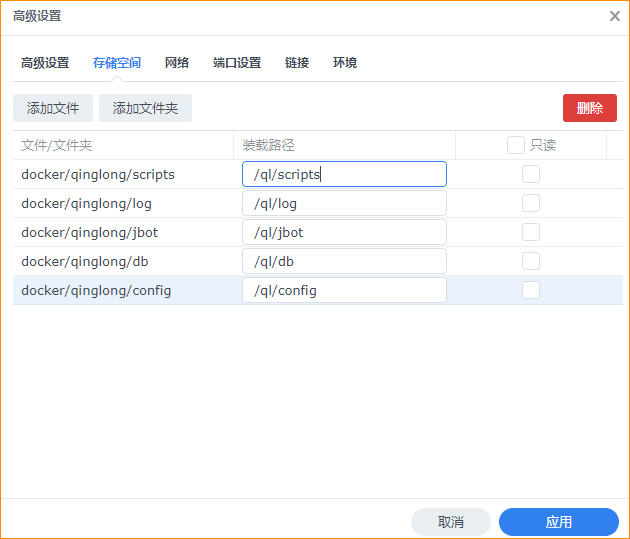Viewport: 630px width, 539px height.
Task: Close the 高级设置 dialog with X
Action: click(x=614, y=16)
